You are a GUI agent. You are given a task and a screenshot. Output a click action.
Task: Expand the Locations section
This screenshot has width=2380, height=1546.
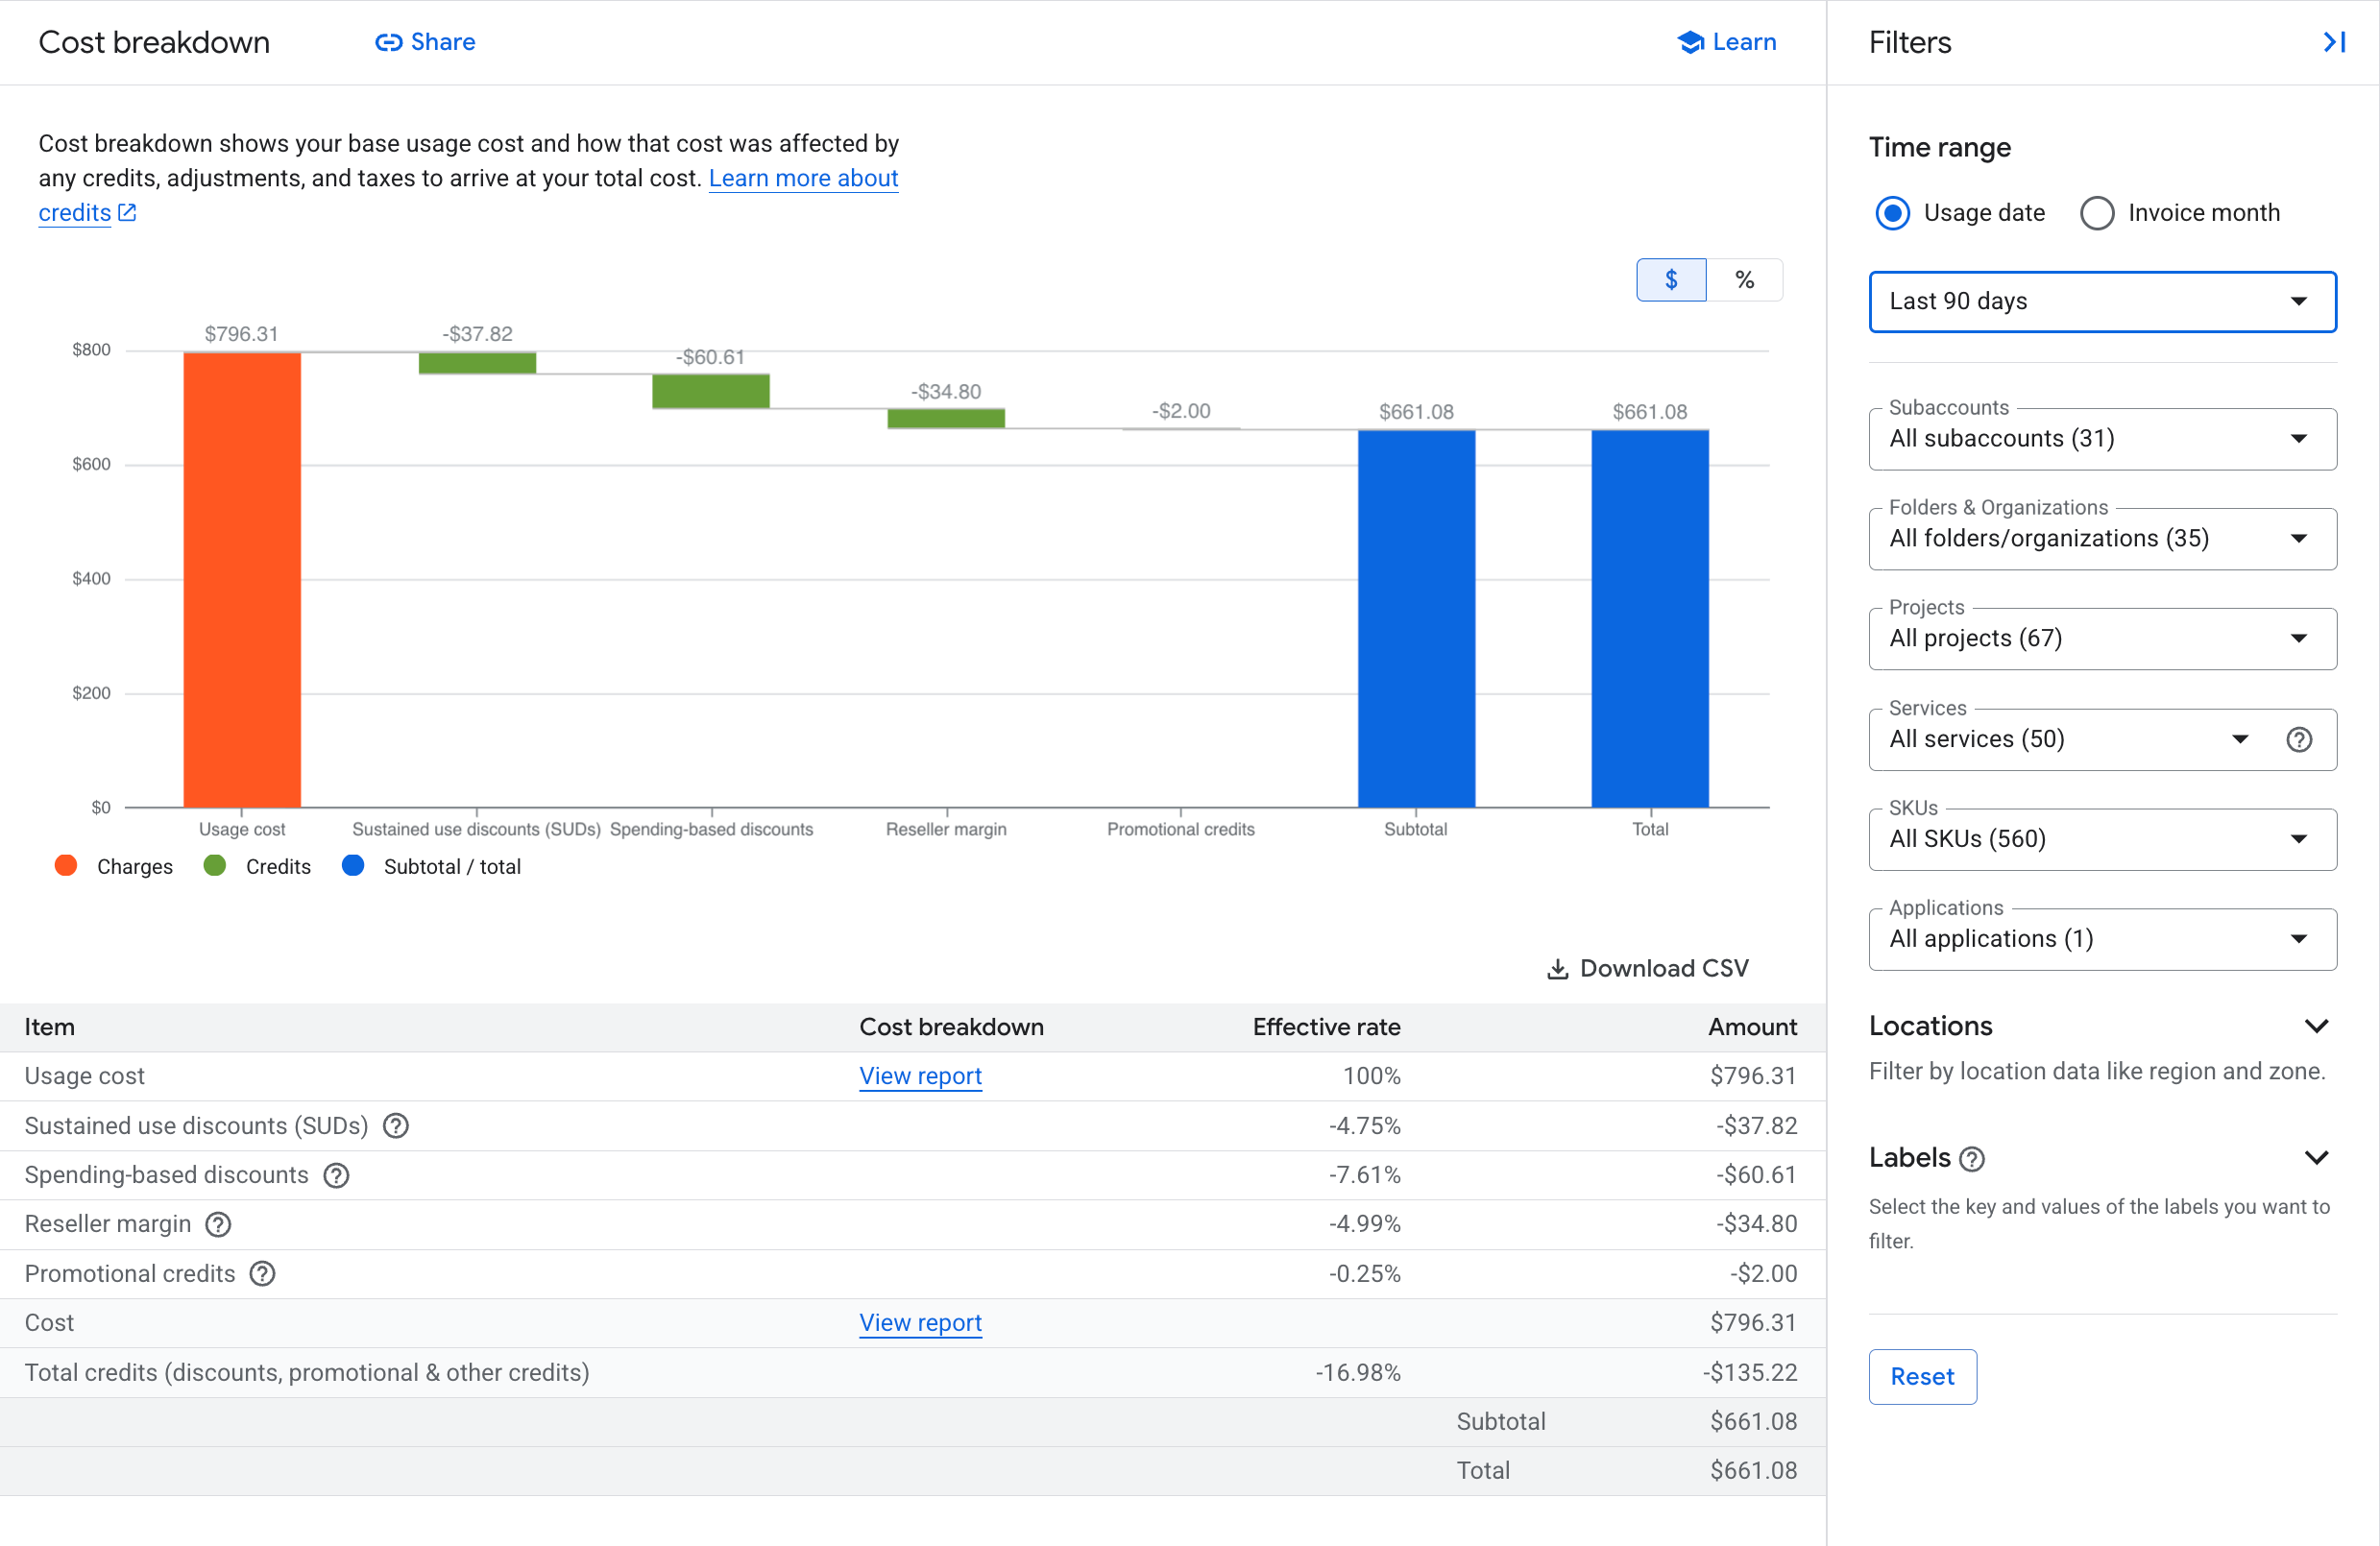(2317, 1025)
